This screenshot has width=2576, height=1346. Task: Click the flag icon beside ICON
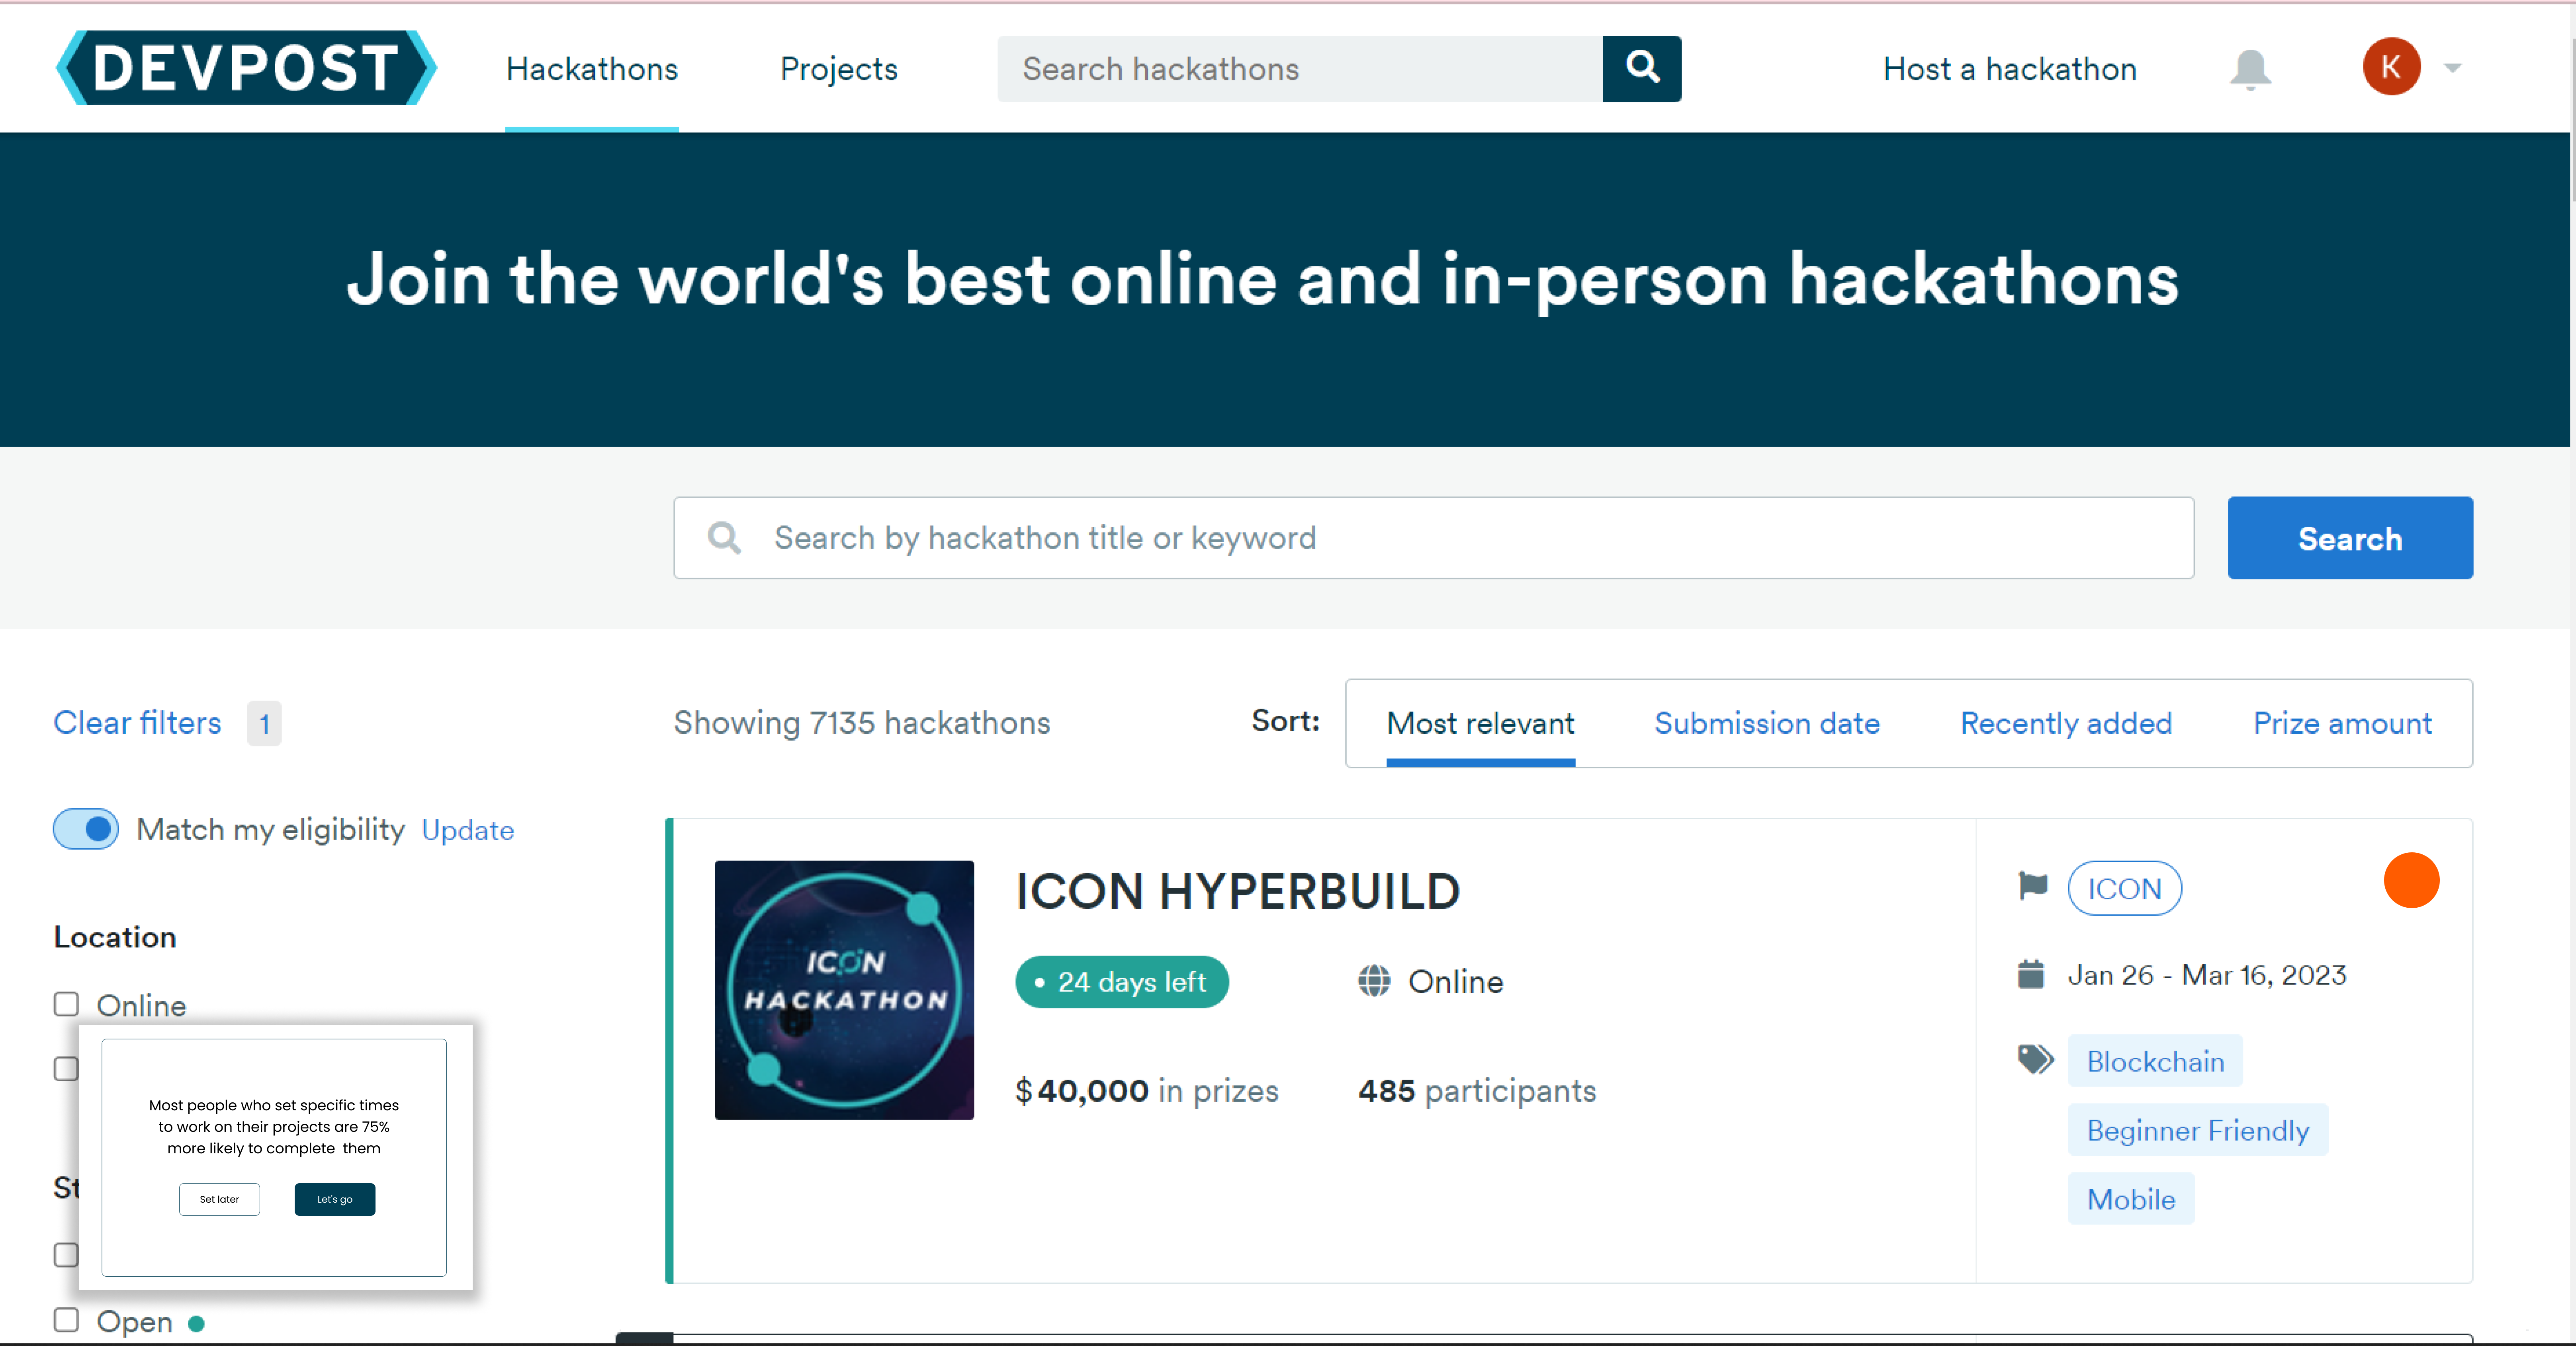[x=2032, y=886]
